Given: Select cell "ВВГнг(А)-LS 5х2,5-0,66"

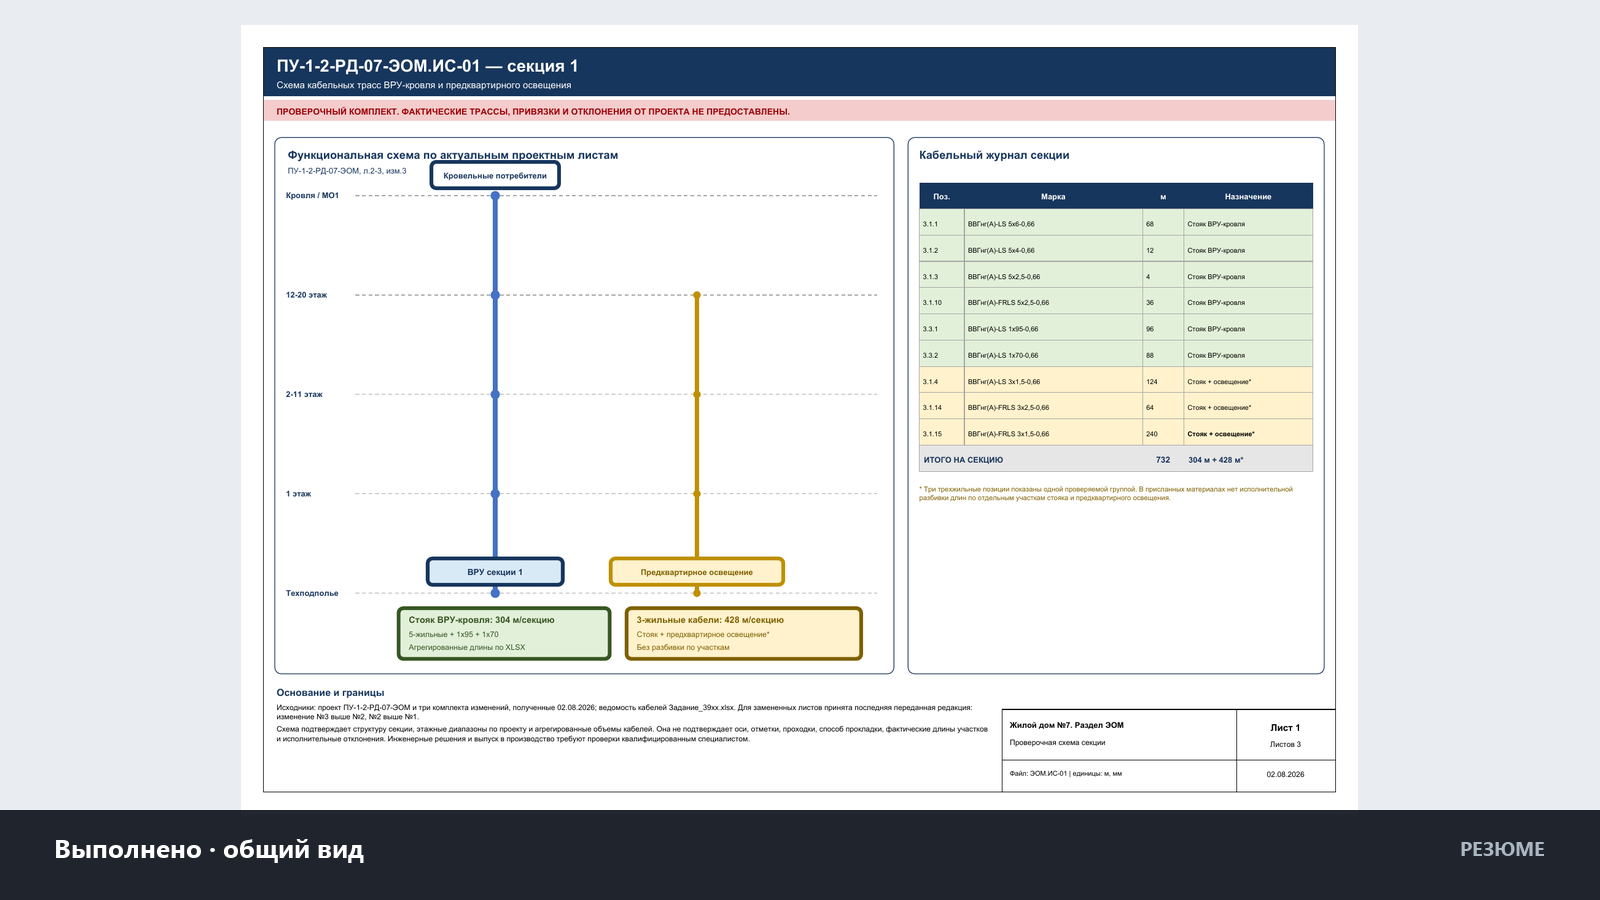Looking at the screenshot, I should [x=1054, y=276].
